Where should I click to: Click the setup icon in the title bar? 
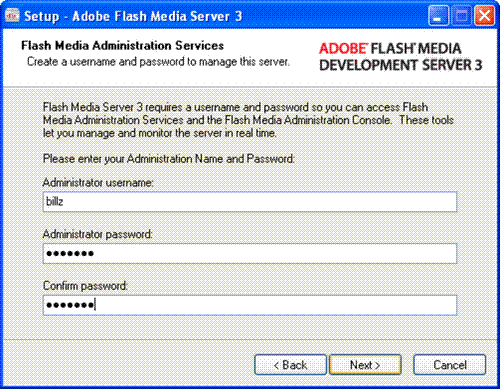point(12,16)
